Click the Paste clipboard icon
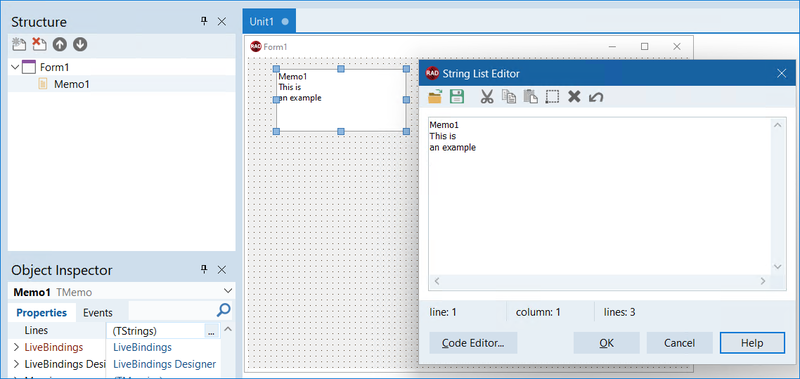The width and height of the screenshot is (800, 379). pos(531,96)
